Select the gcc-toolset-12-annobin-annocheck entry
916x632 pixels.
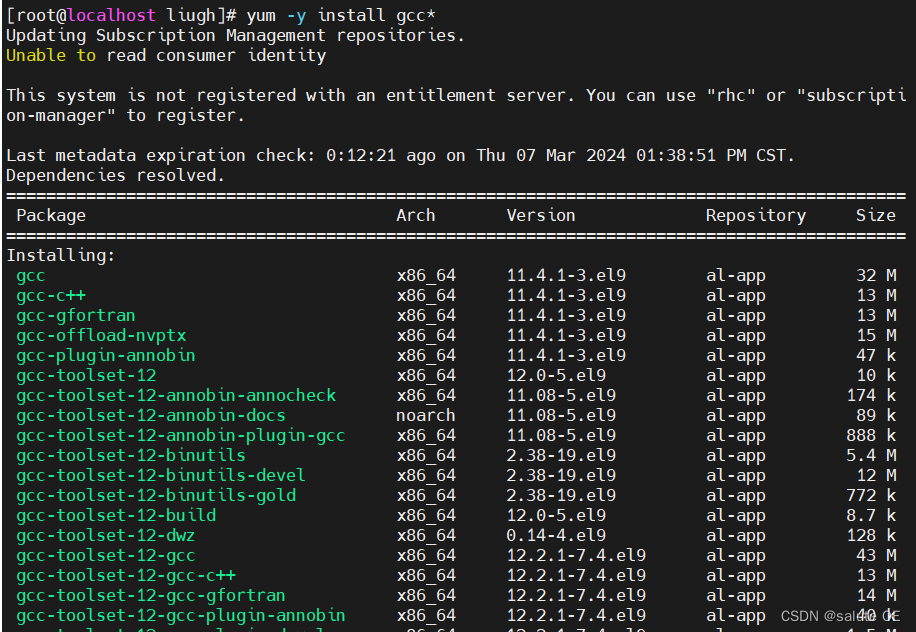[x=175, y=395]
